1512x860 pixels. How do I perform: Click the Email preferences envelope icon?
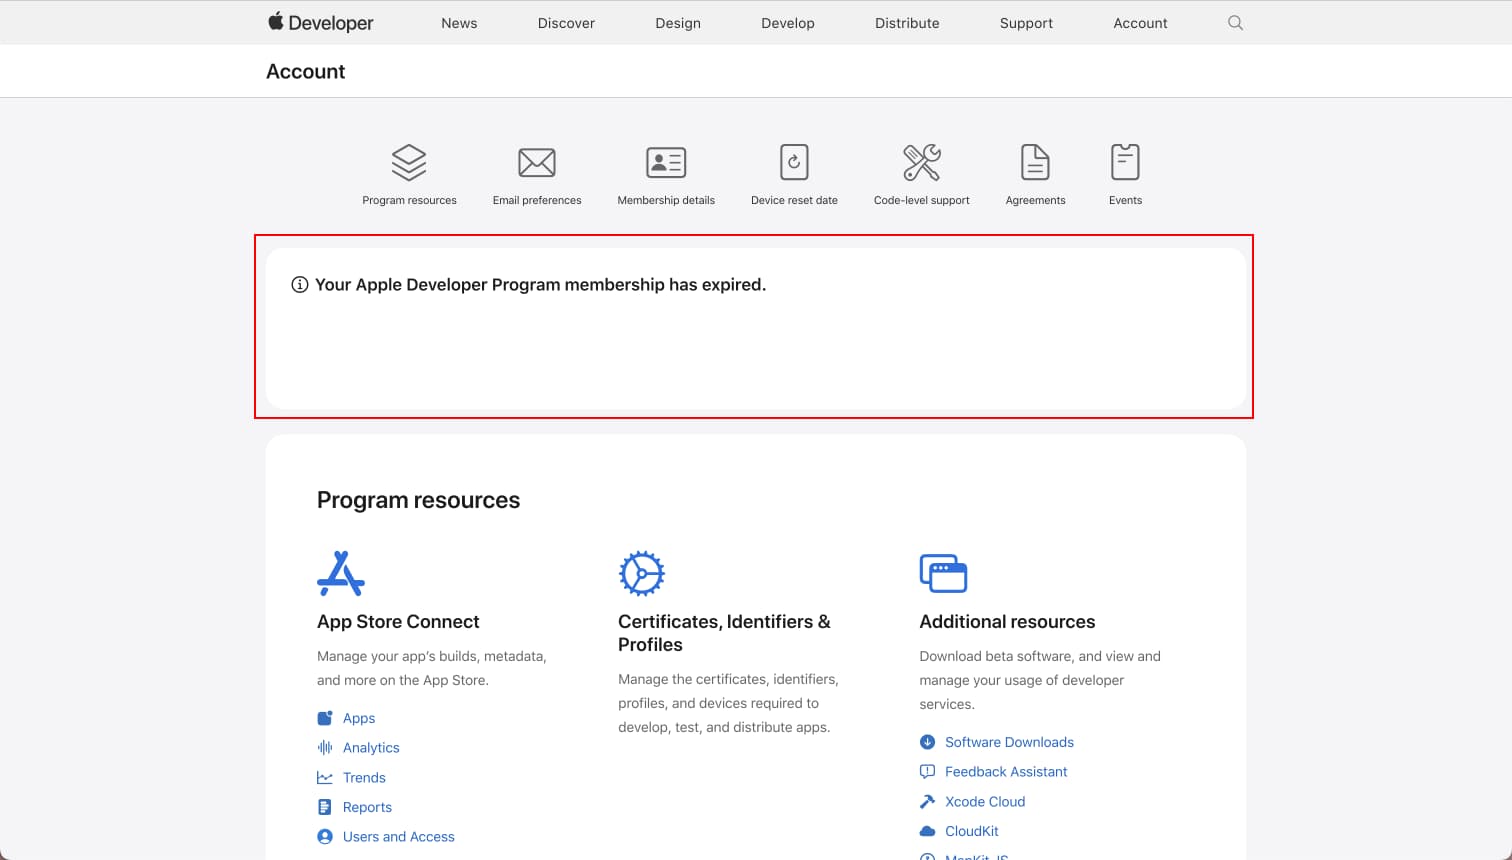[x=537, y=162]
